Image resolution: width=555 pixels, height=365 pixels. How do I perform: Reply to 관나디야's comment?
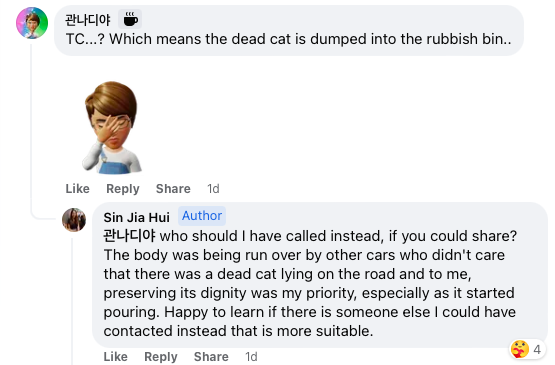coord(123,189)
